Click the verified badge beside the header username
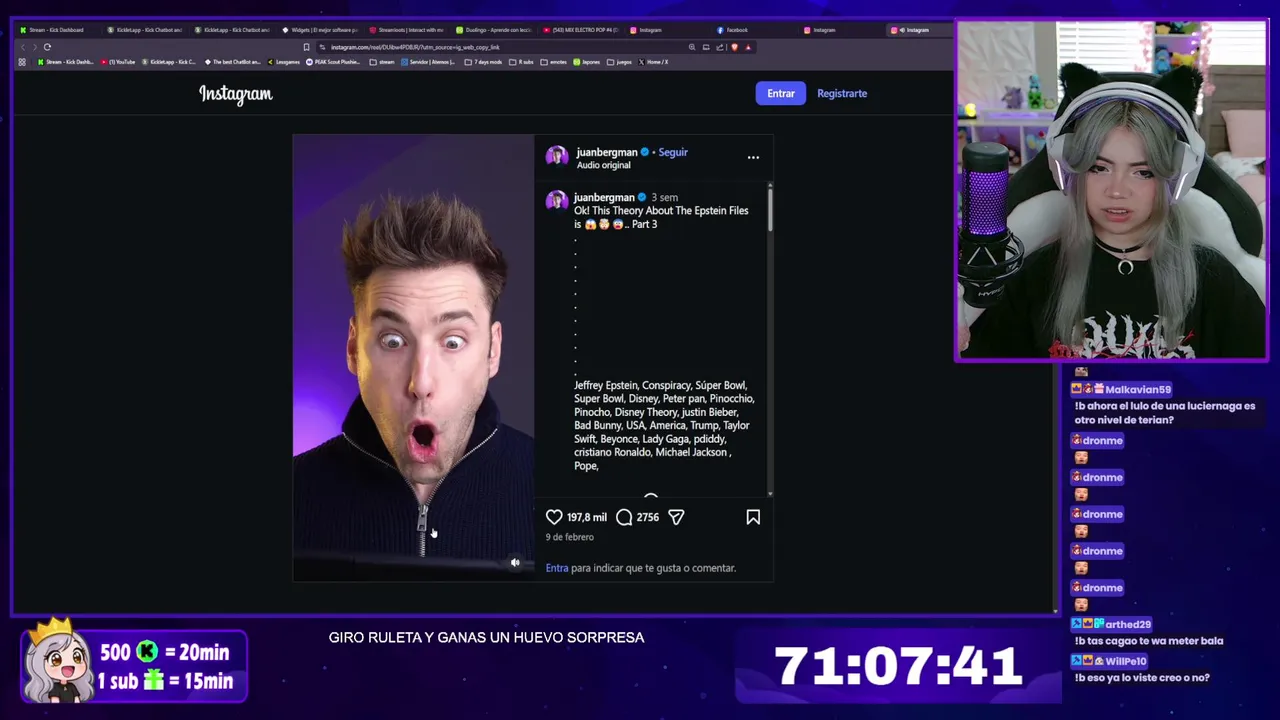1280x720 pixels. (x=645, y=152)
